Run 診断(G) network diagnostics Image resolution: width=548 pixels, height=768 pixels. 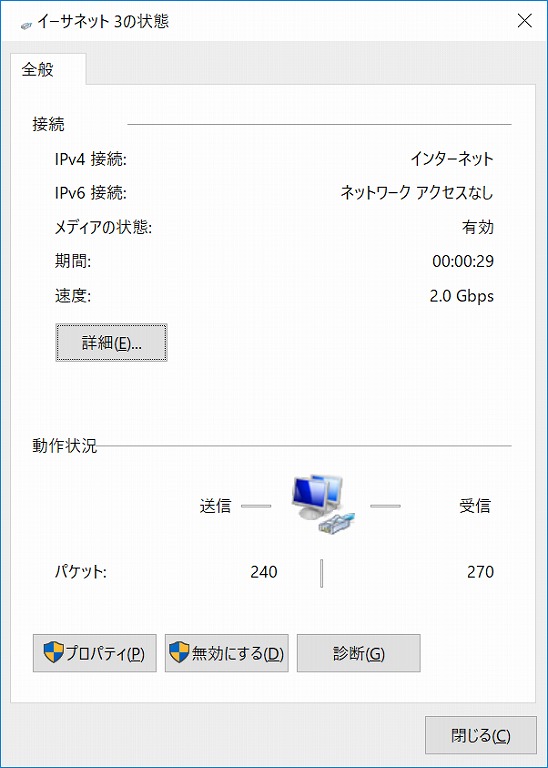(x=358, y=653)
